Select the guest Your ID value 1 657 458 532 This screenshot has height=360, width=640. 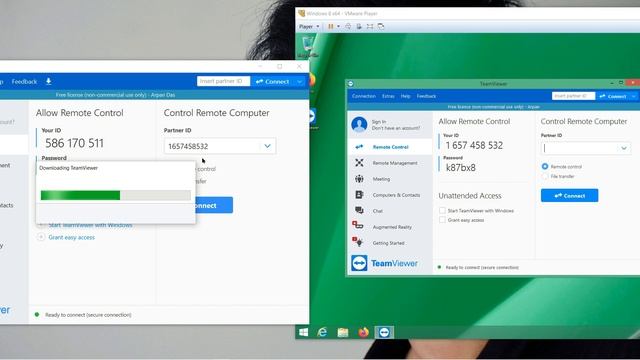point(474,145)
